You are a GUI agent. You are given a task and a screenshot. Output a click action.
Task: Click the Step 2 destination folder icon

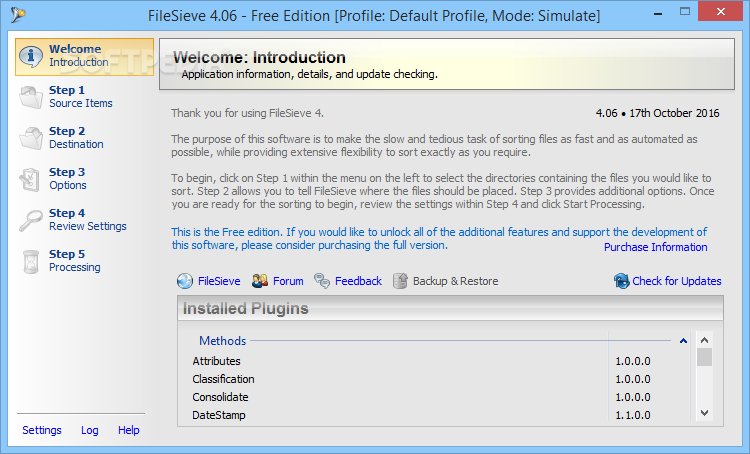(31, 138)
